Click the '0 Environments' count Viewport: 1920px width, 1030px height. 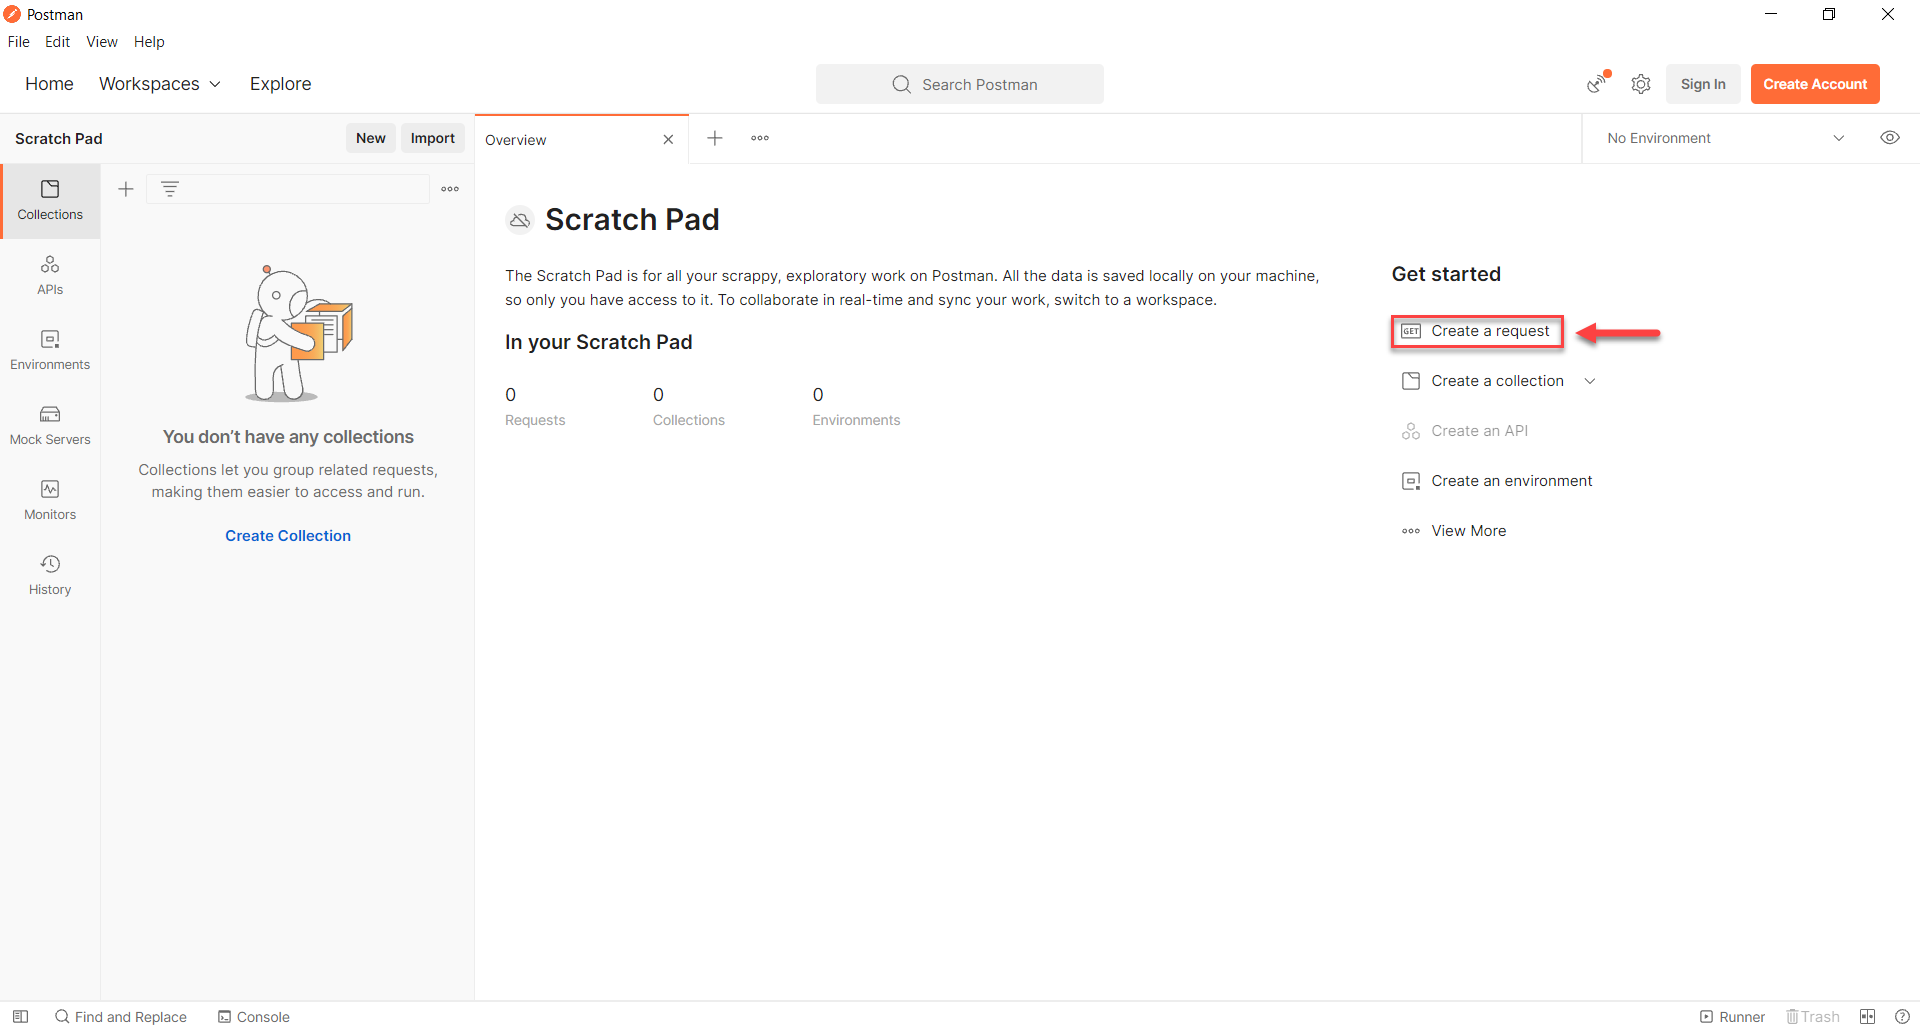(x=856, y=406)
